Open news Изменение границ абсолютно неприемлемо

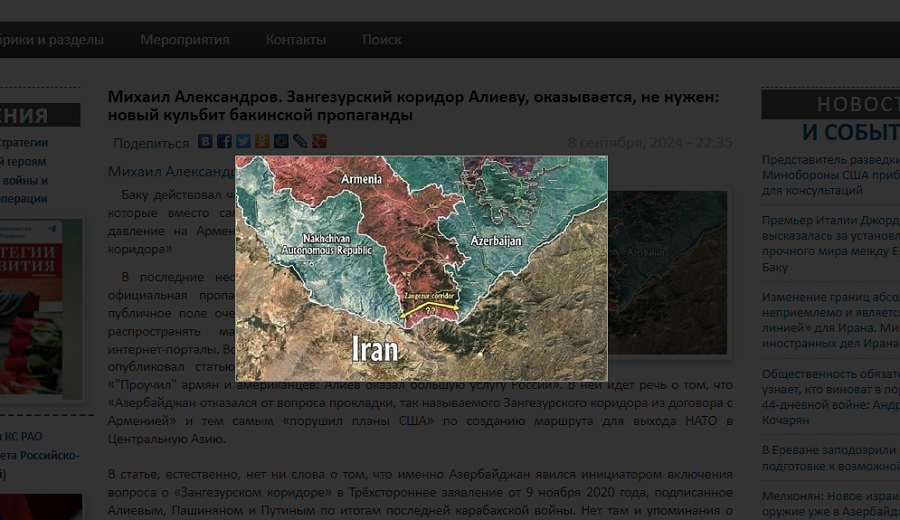[831, 320]
